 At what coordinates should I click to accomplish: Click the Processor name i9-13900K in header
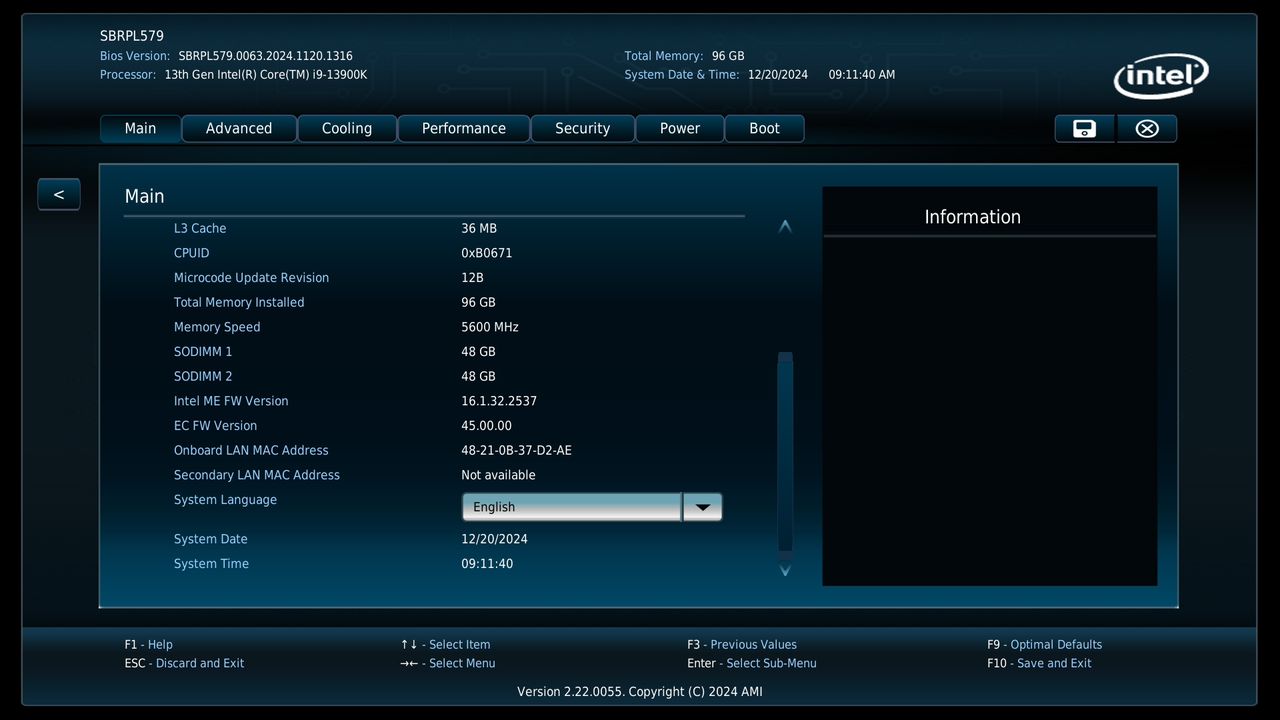point(266,75)
